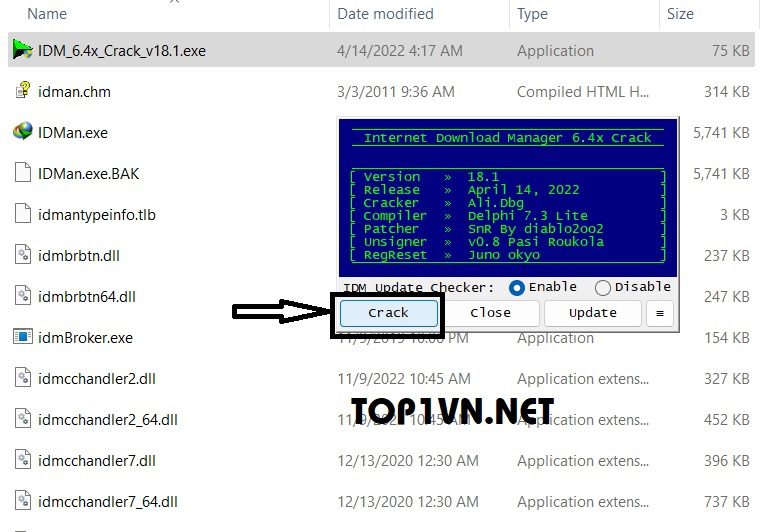Image resolution: width=760 pixels, height=532 pixels.
Task: Sort files by the Type column header
Action: coord(532,14)
